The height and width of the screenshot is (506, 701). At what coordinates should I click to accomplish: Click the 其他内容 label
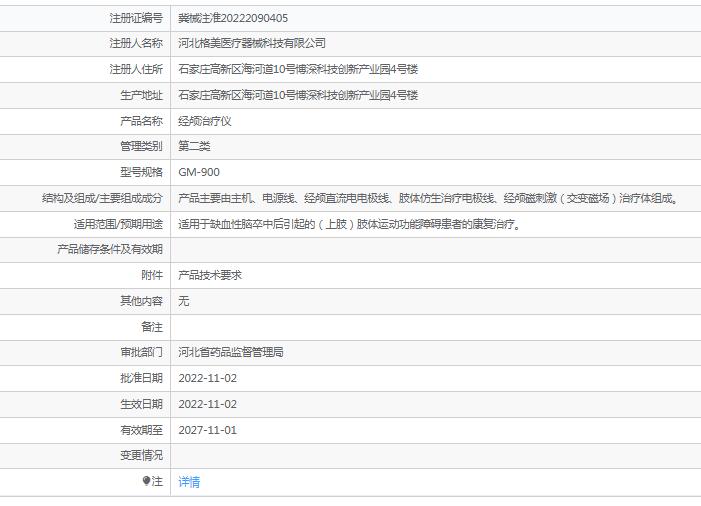(142, 301)
